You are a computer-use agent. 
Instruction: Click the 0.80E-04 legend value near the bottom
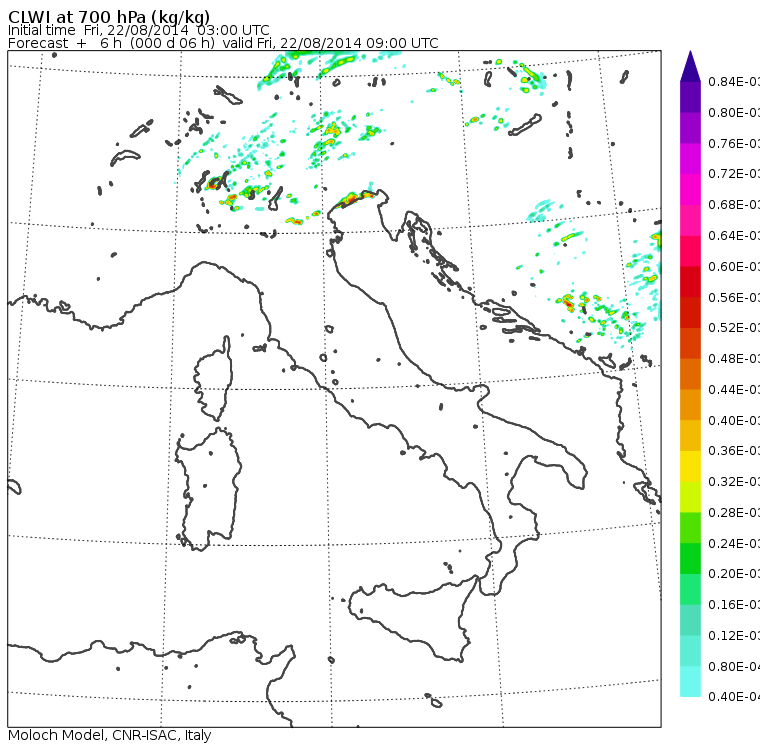[x=734, y=667]
